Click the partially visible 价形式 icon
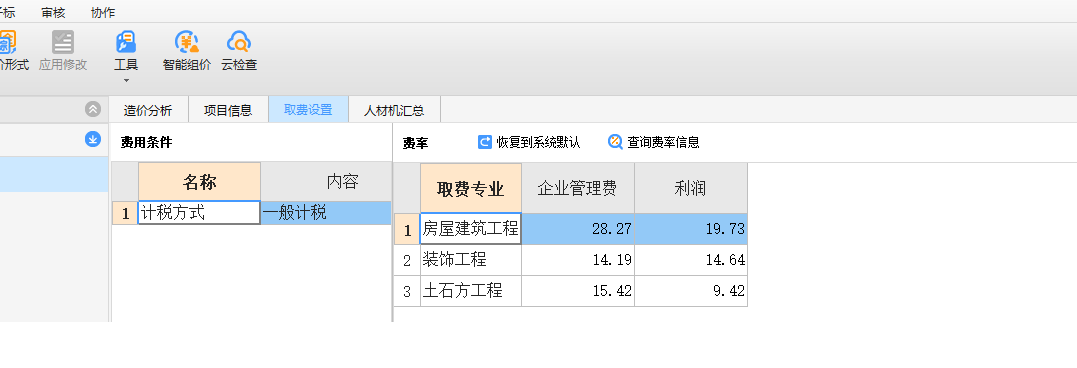This screenshot has height=368, width=1077. point(7,43)
